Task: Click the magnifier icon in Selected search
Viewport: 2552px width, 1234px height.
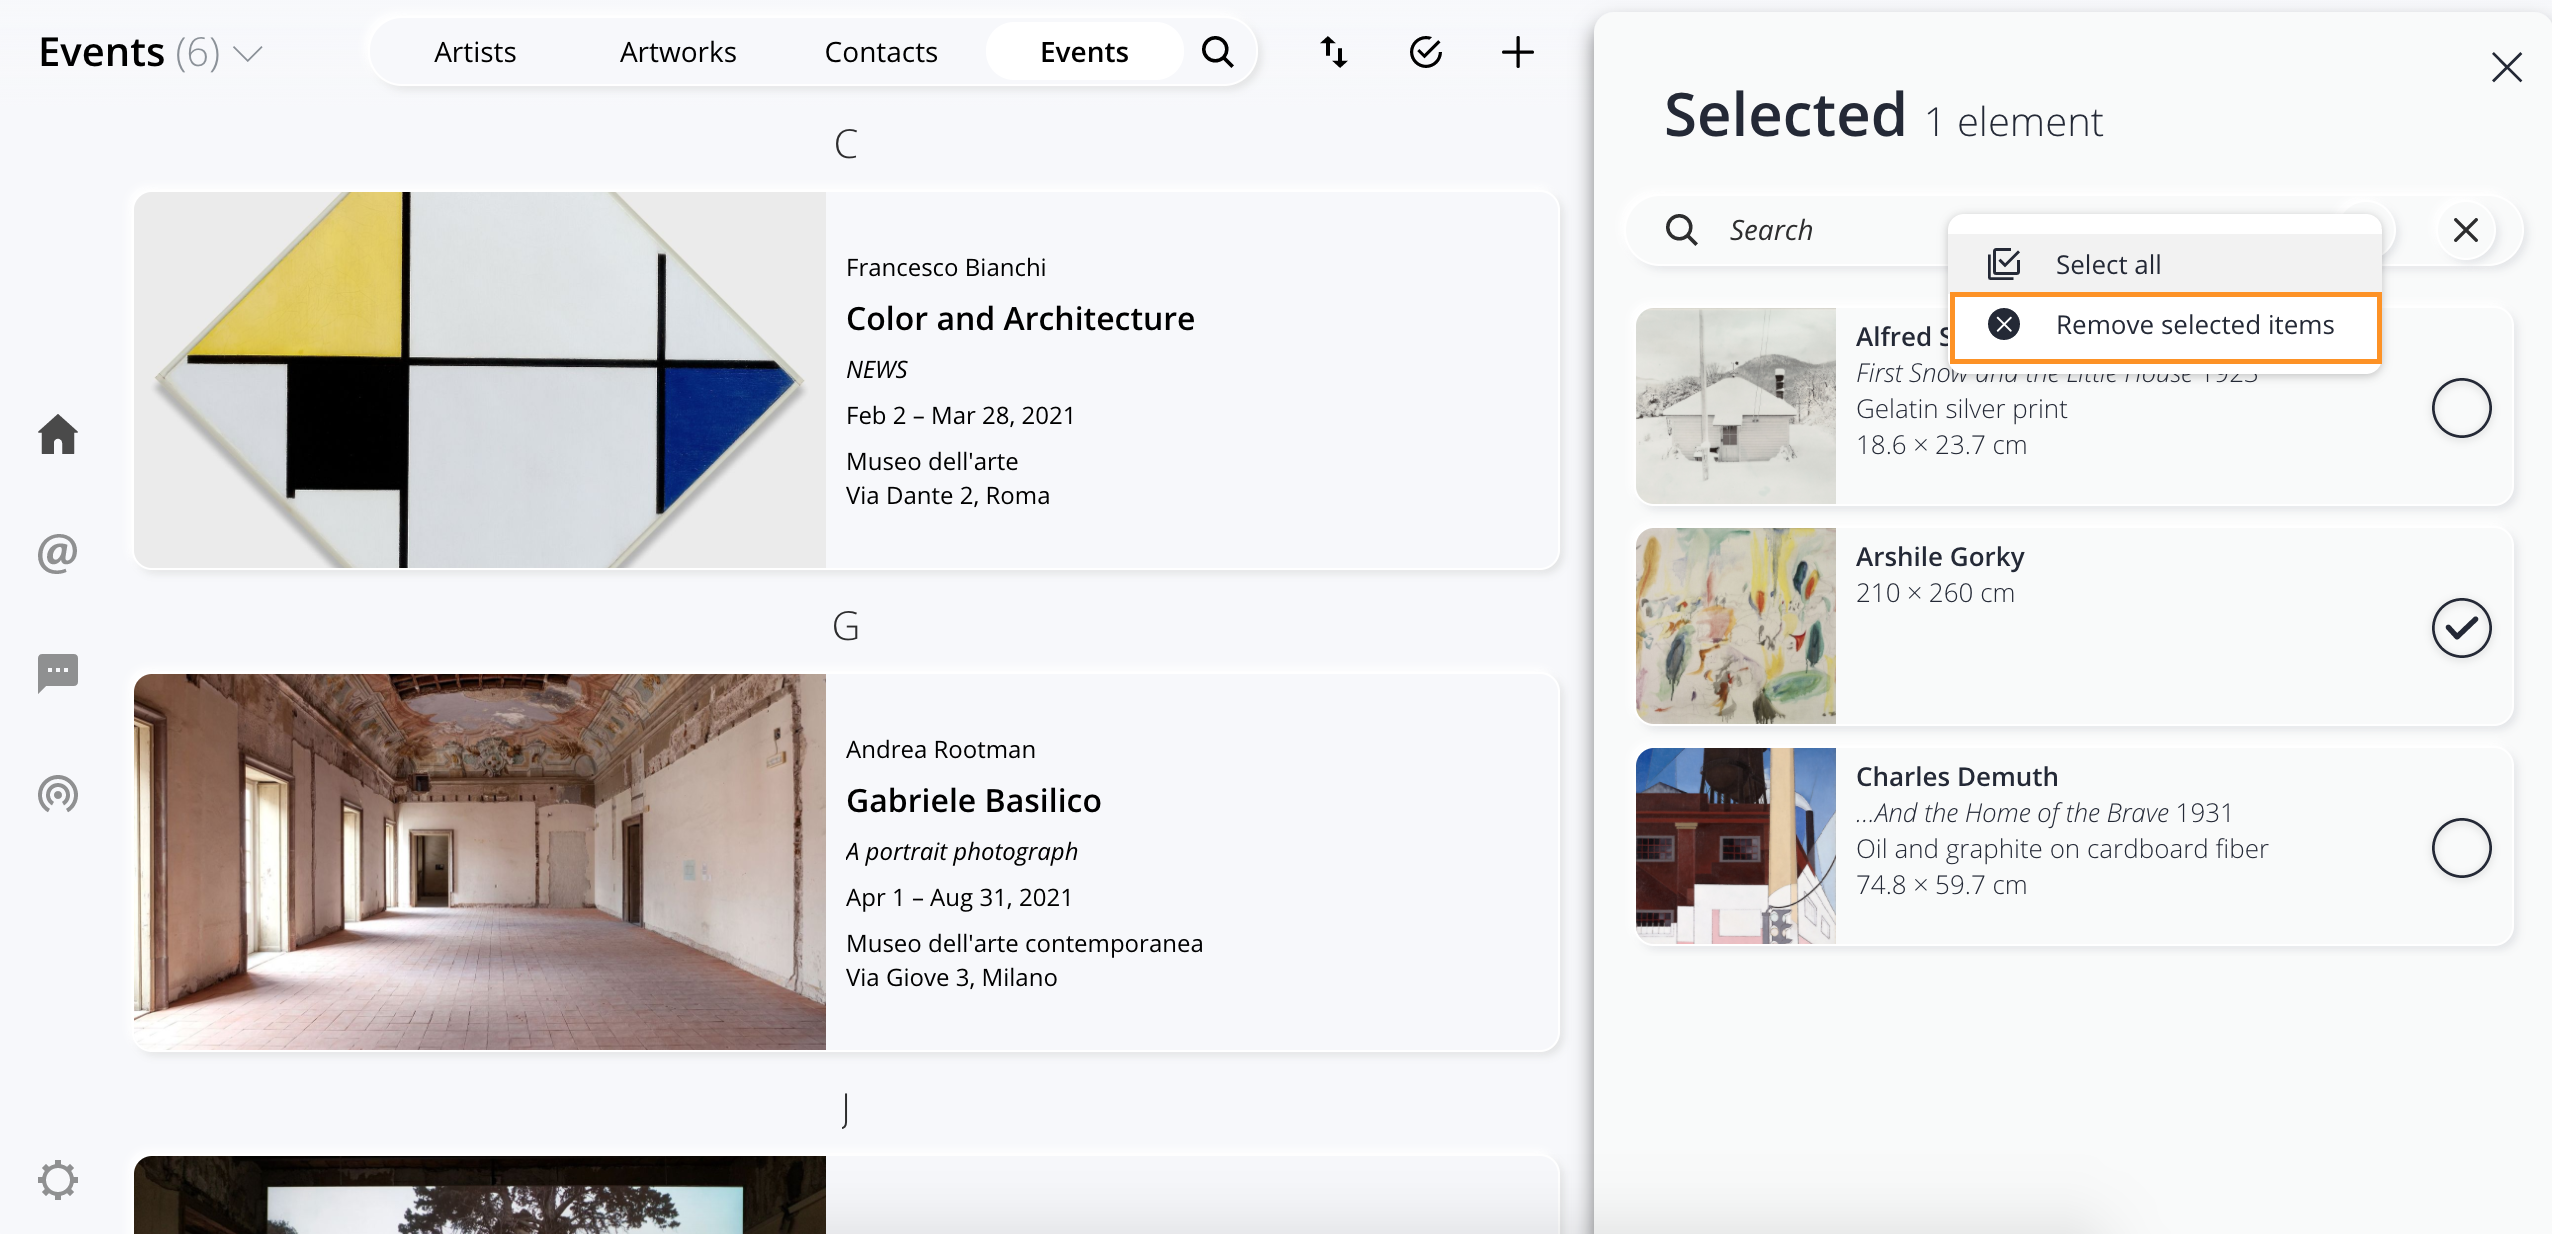Action: 1681,230
